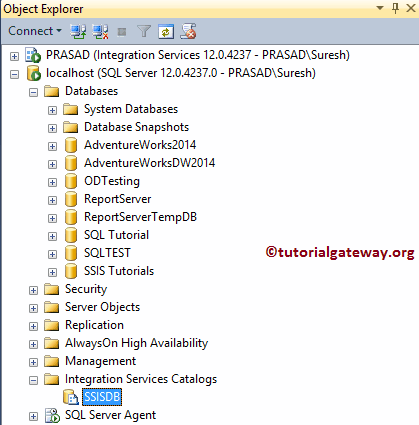
Task: Expand the SQL Server Agent node
Action: 33,416
